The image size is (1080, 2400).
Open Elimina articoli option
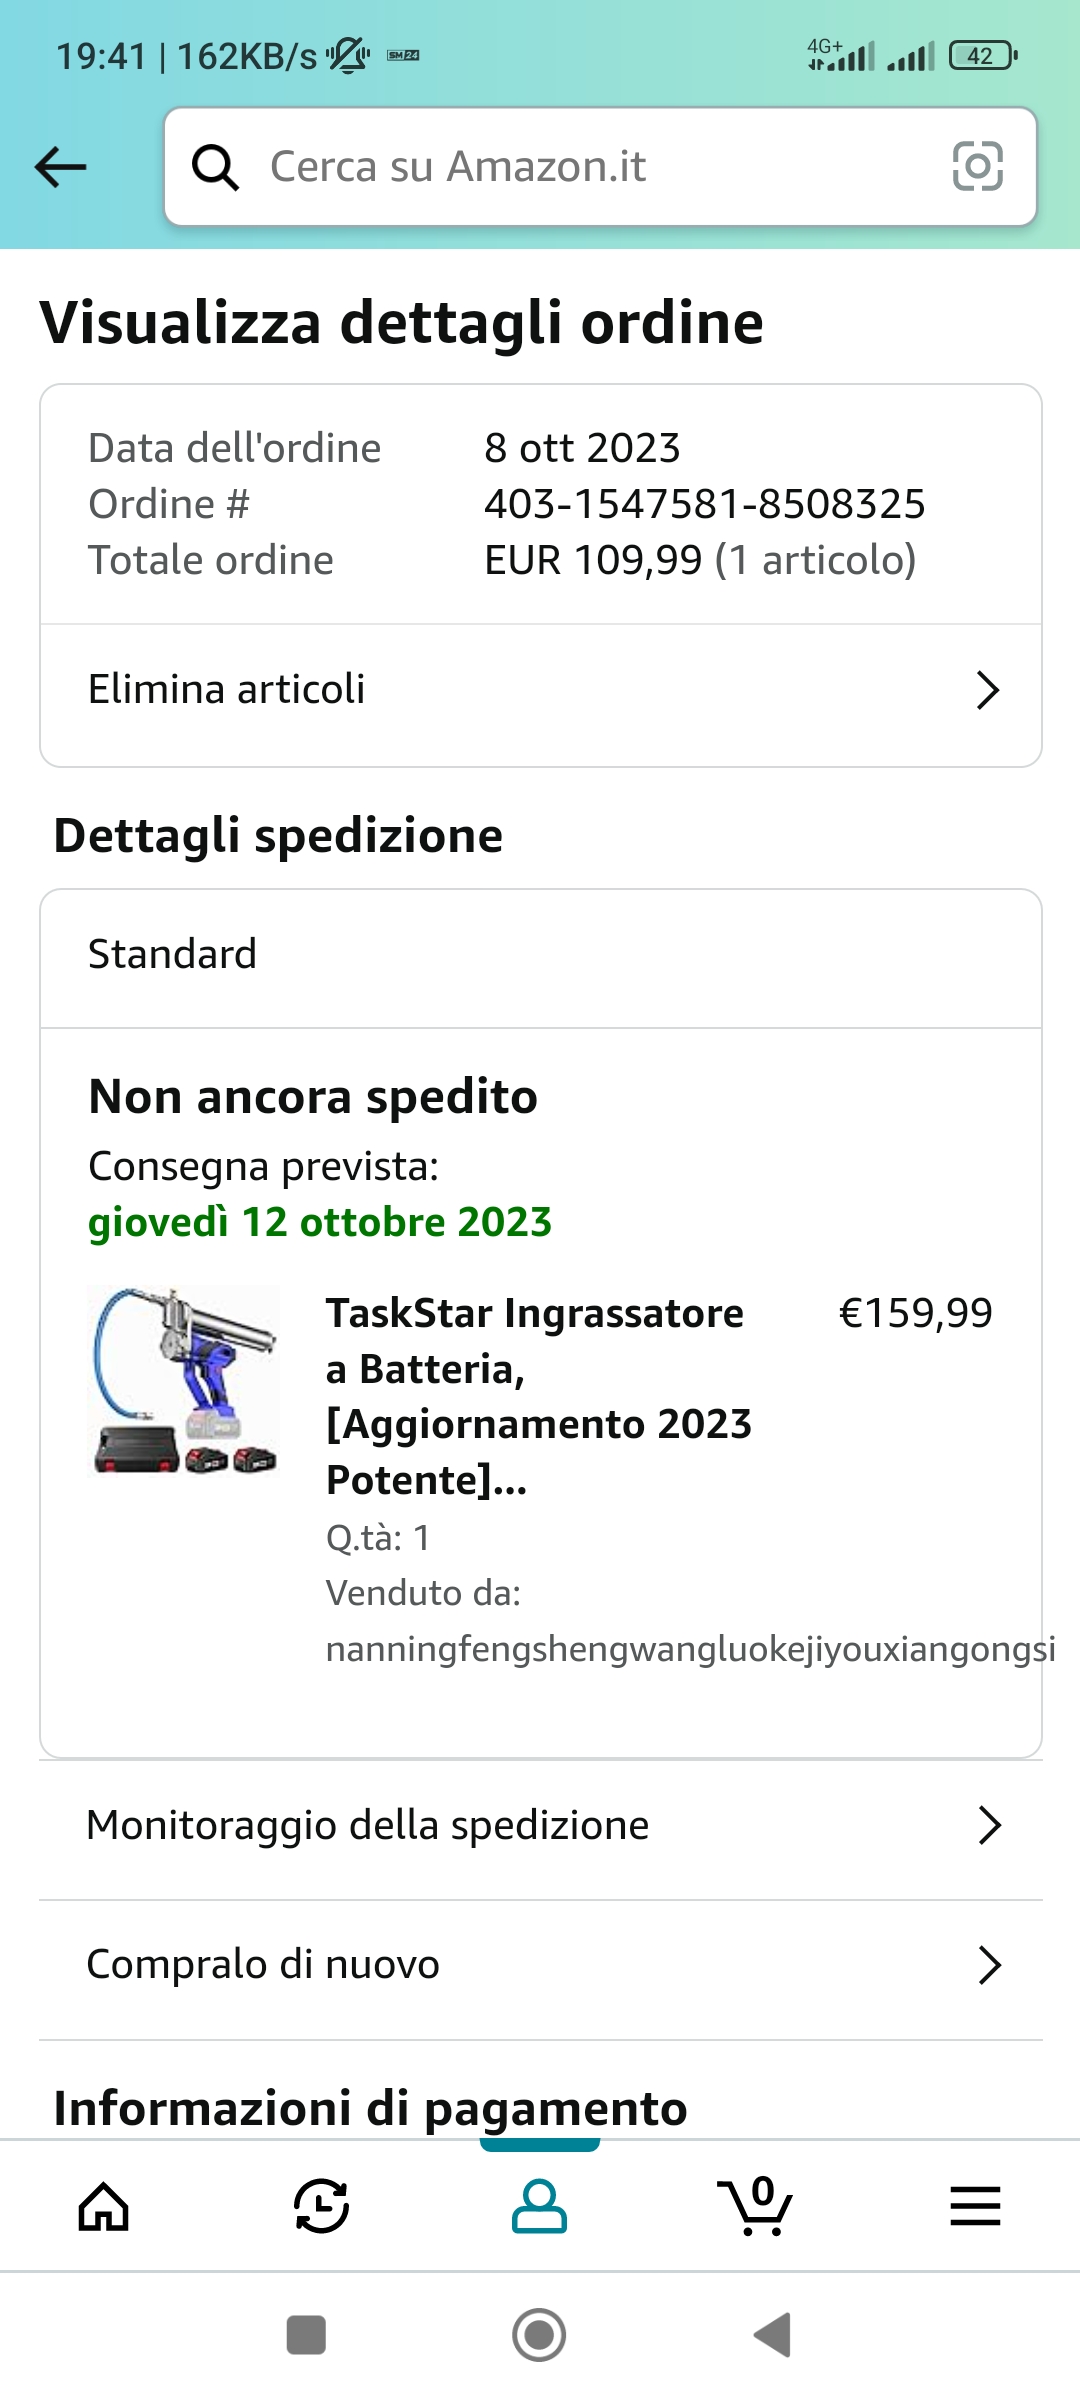227,690
